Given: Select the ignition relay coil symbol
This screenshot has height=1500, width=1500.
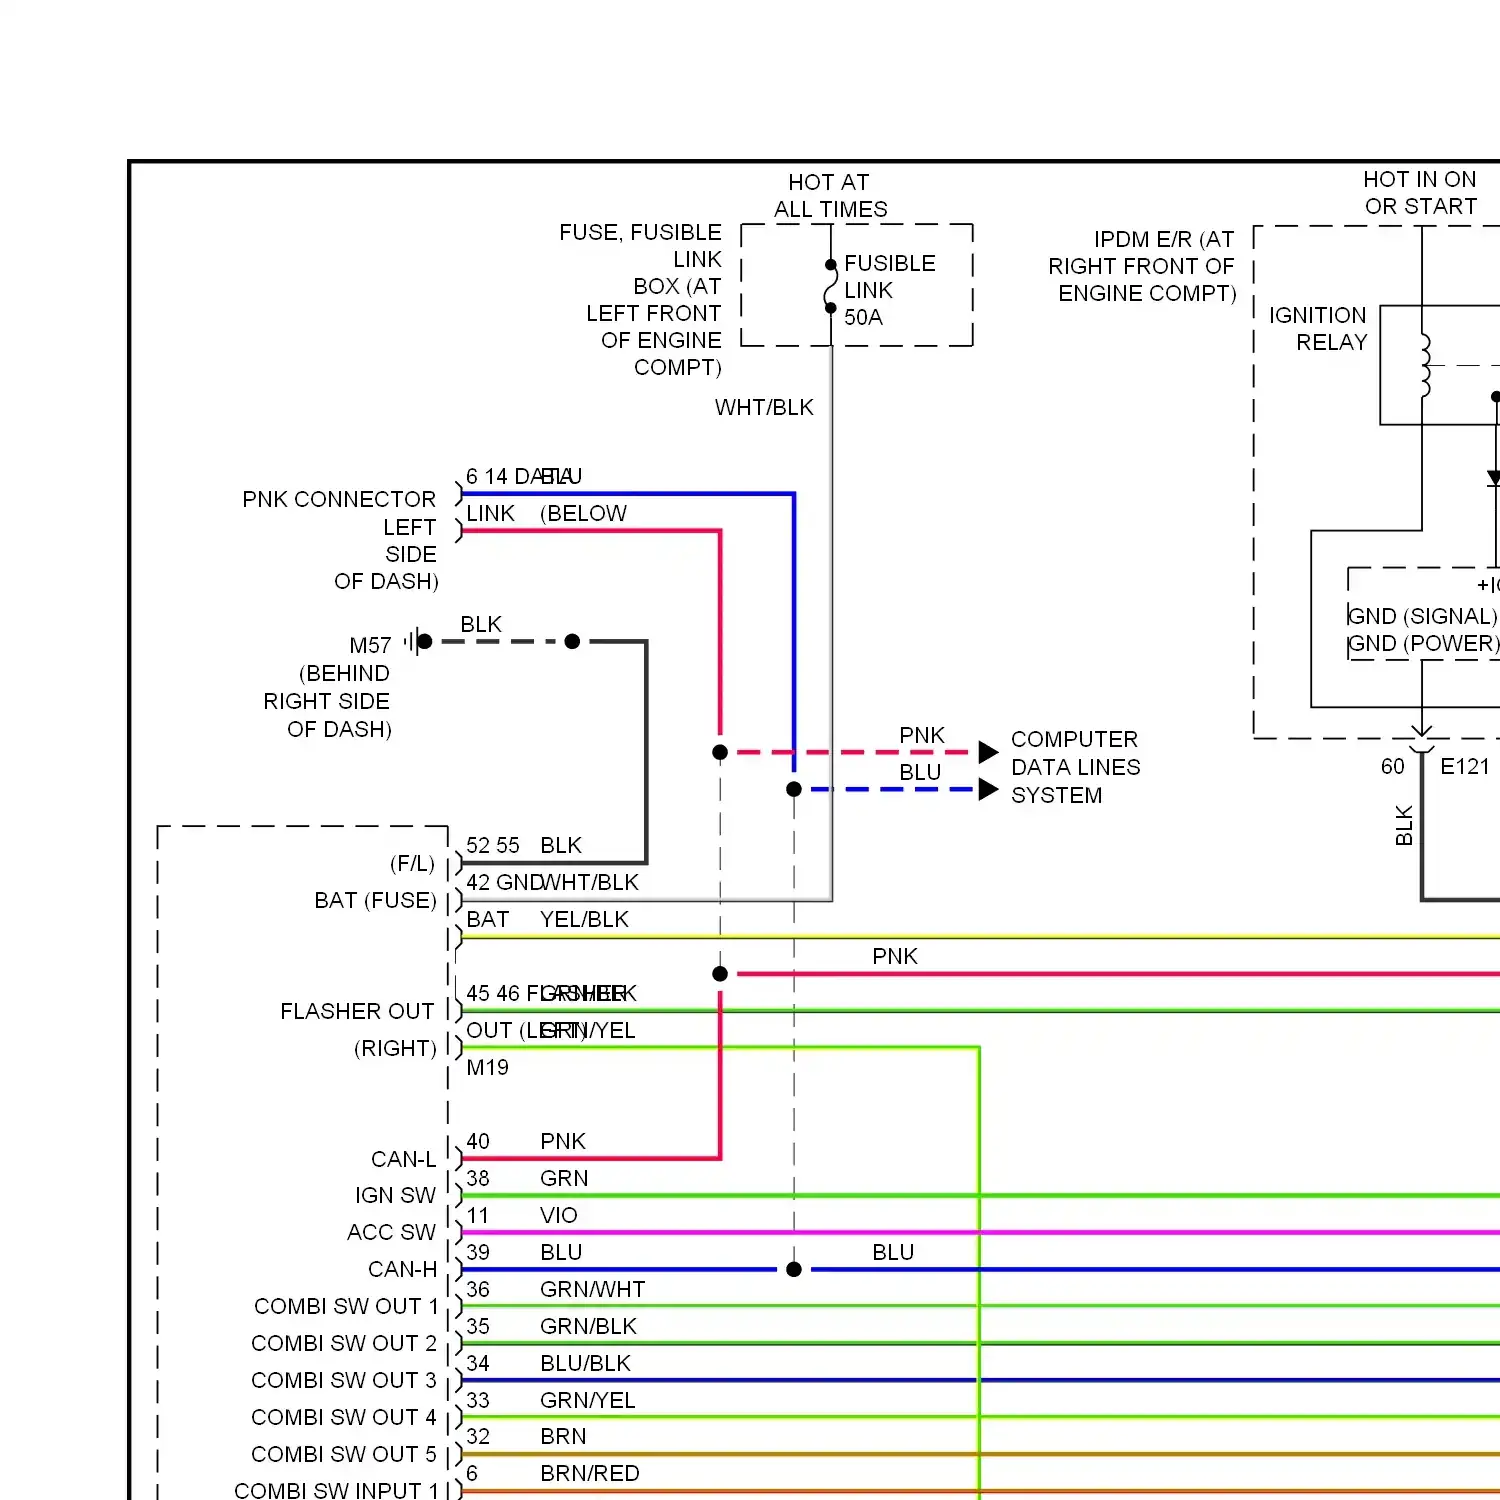Looking at the screenshot, I should pos(1424,367).
